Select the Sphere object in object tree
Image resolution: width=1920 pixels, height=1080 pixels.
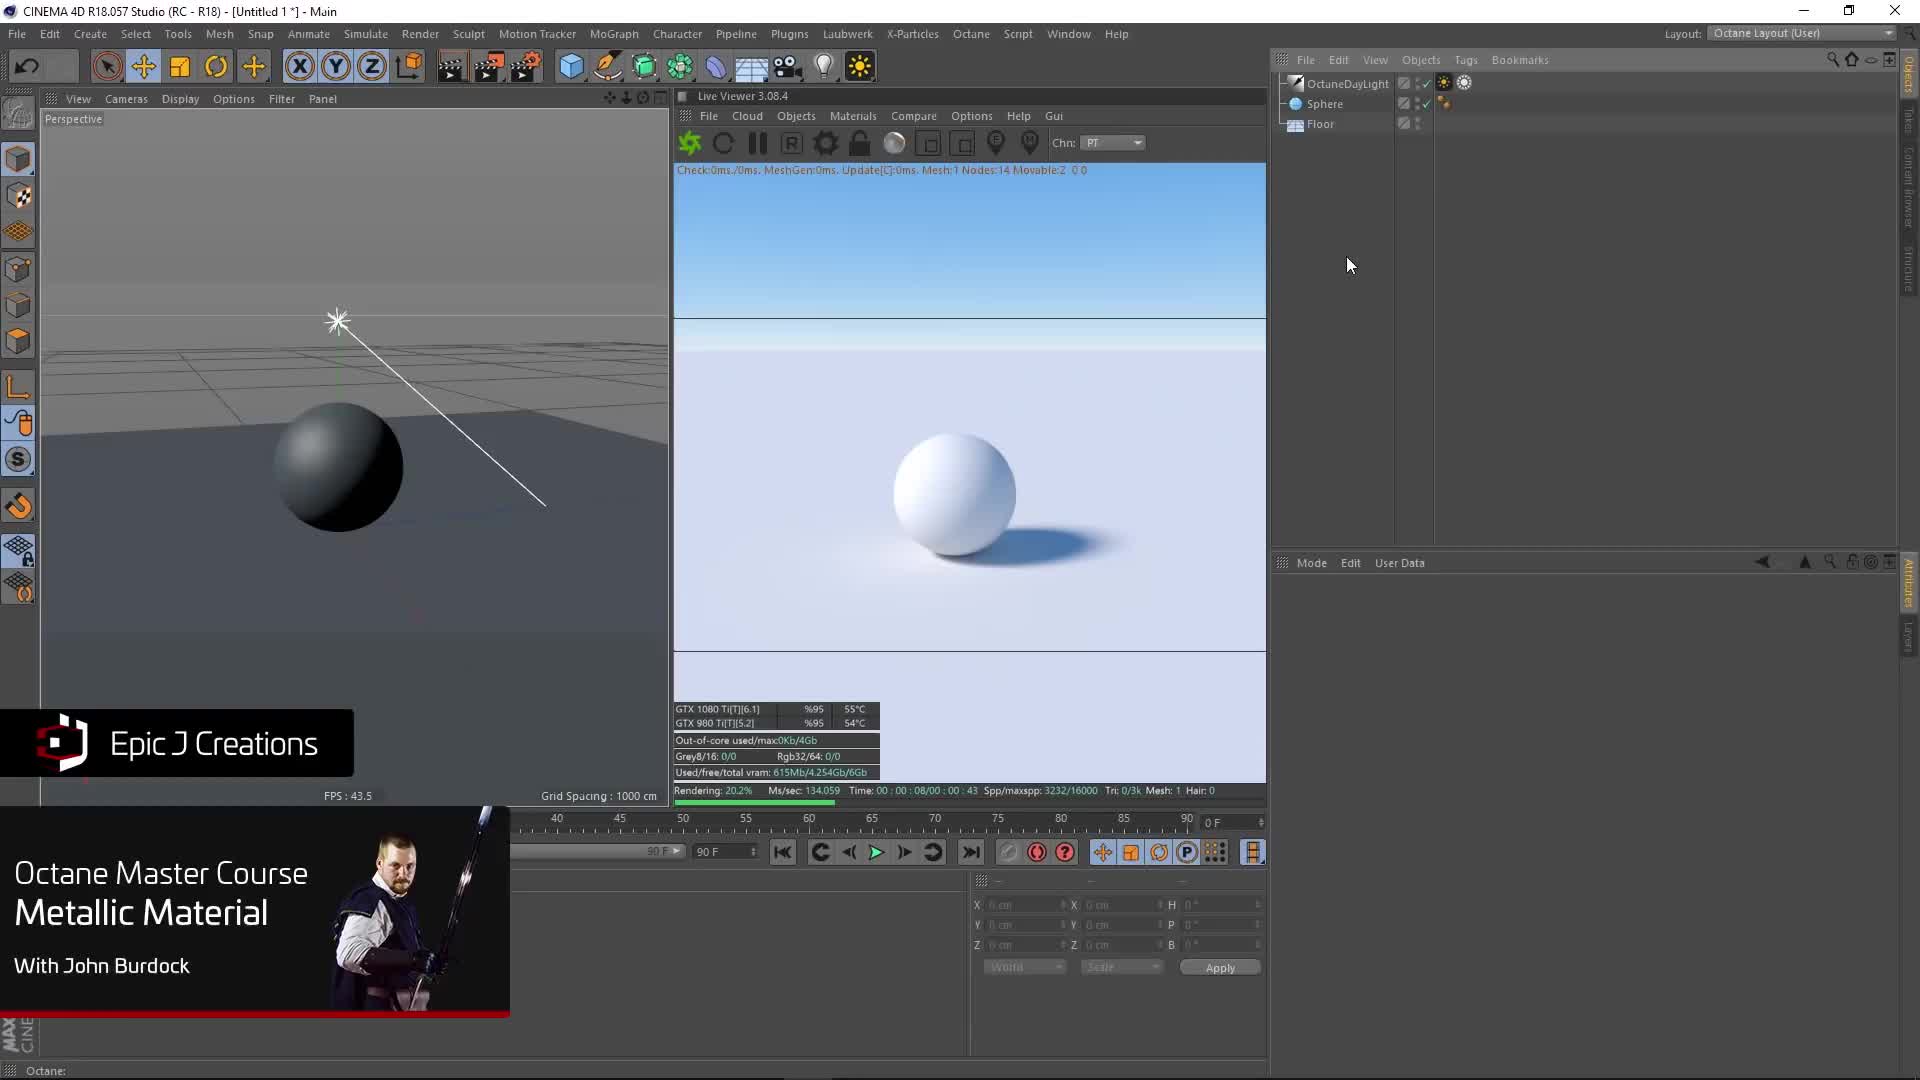[x=1324, y=104]
